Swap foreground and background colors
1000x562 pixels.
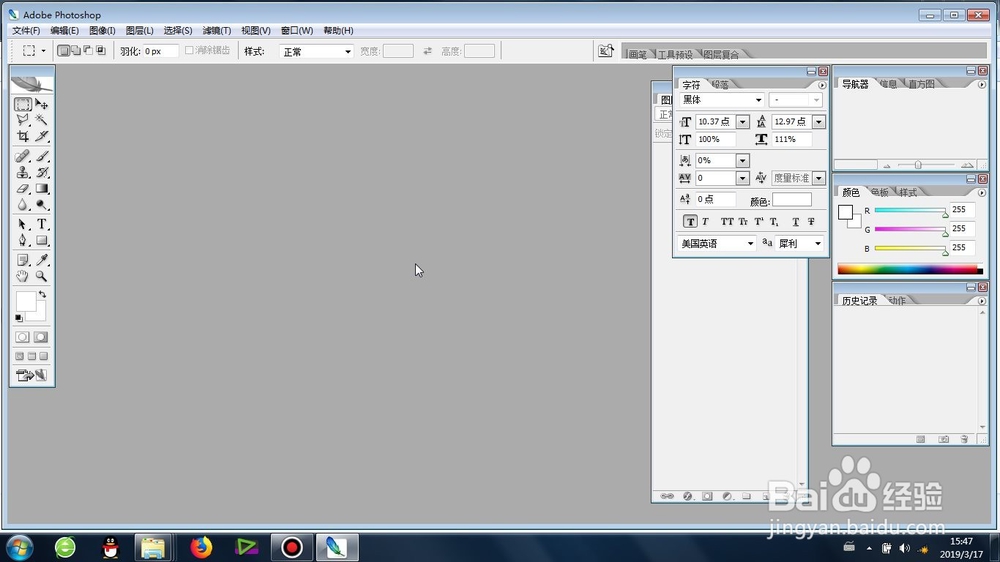[x=42, y=295]
